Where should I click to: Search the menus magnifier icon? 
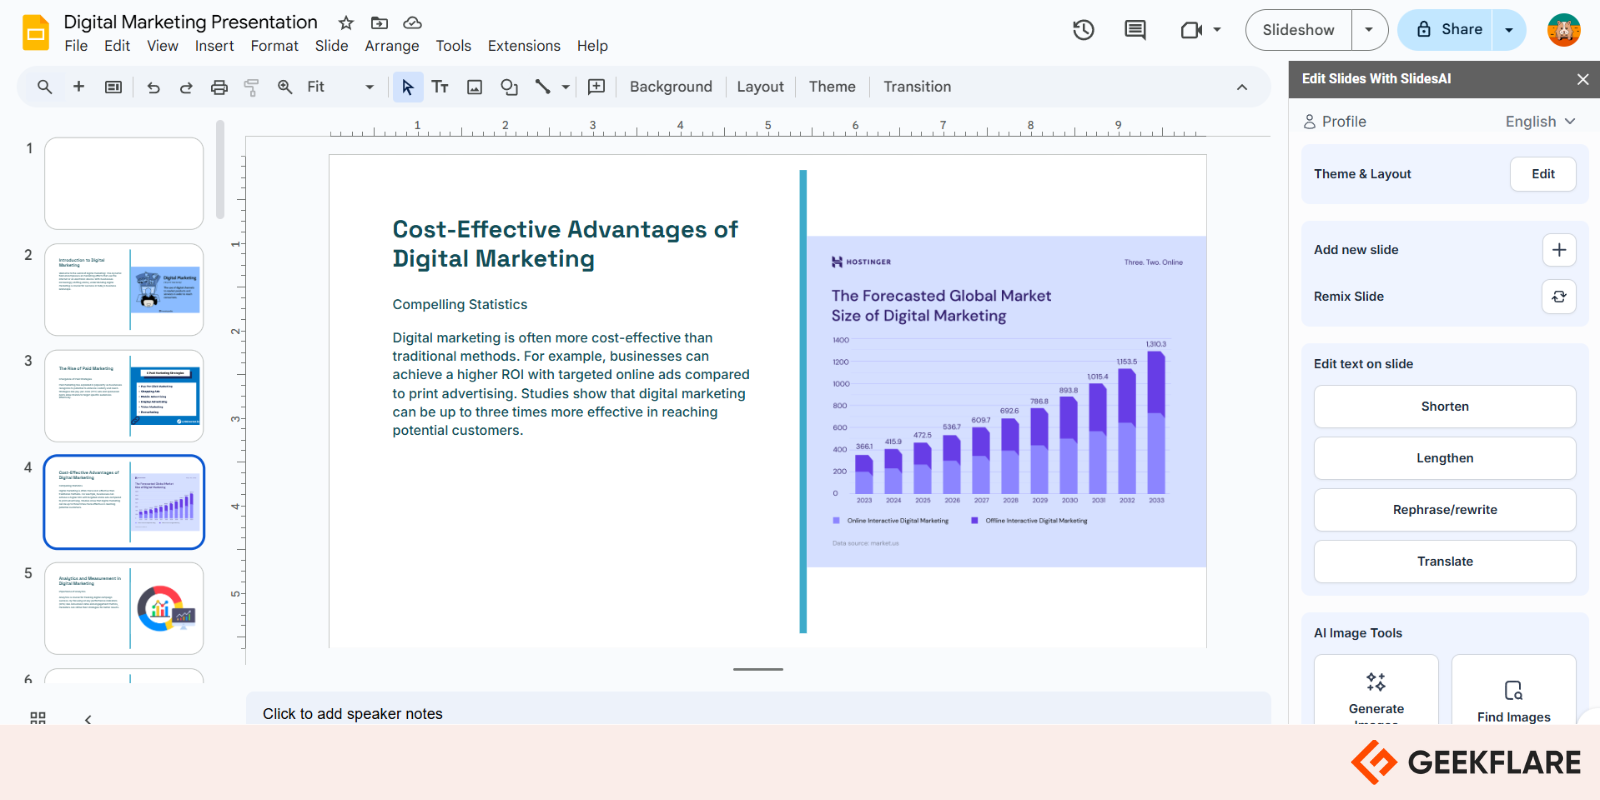click(45, 87)
